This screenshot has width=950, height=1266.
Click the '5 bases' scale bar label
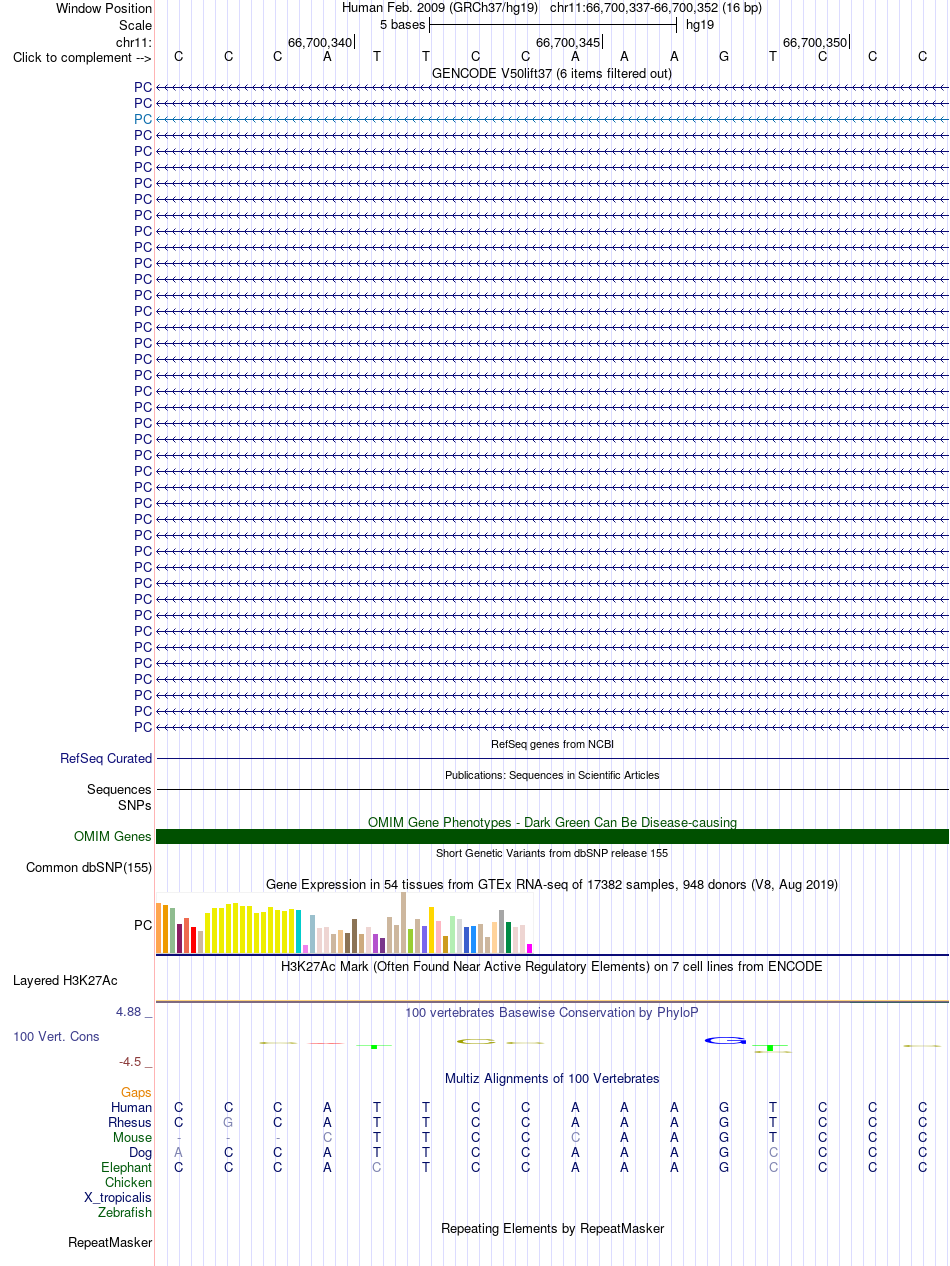pyautogui.click(x=402, y=24)
